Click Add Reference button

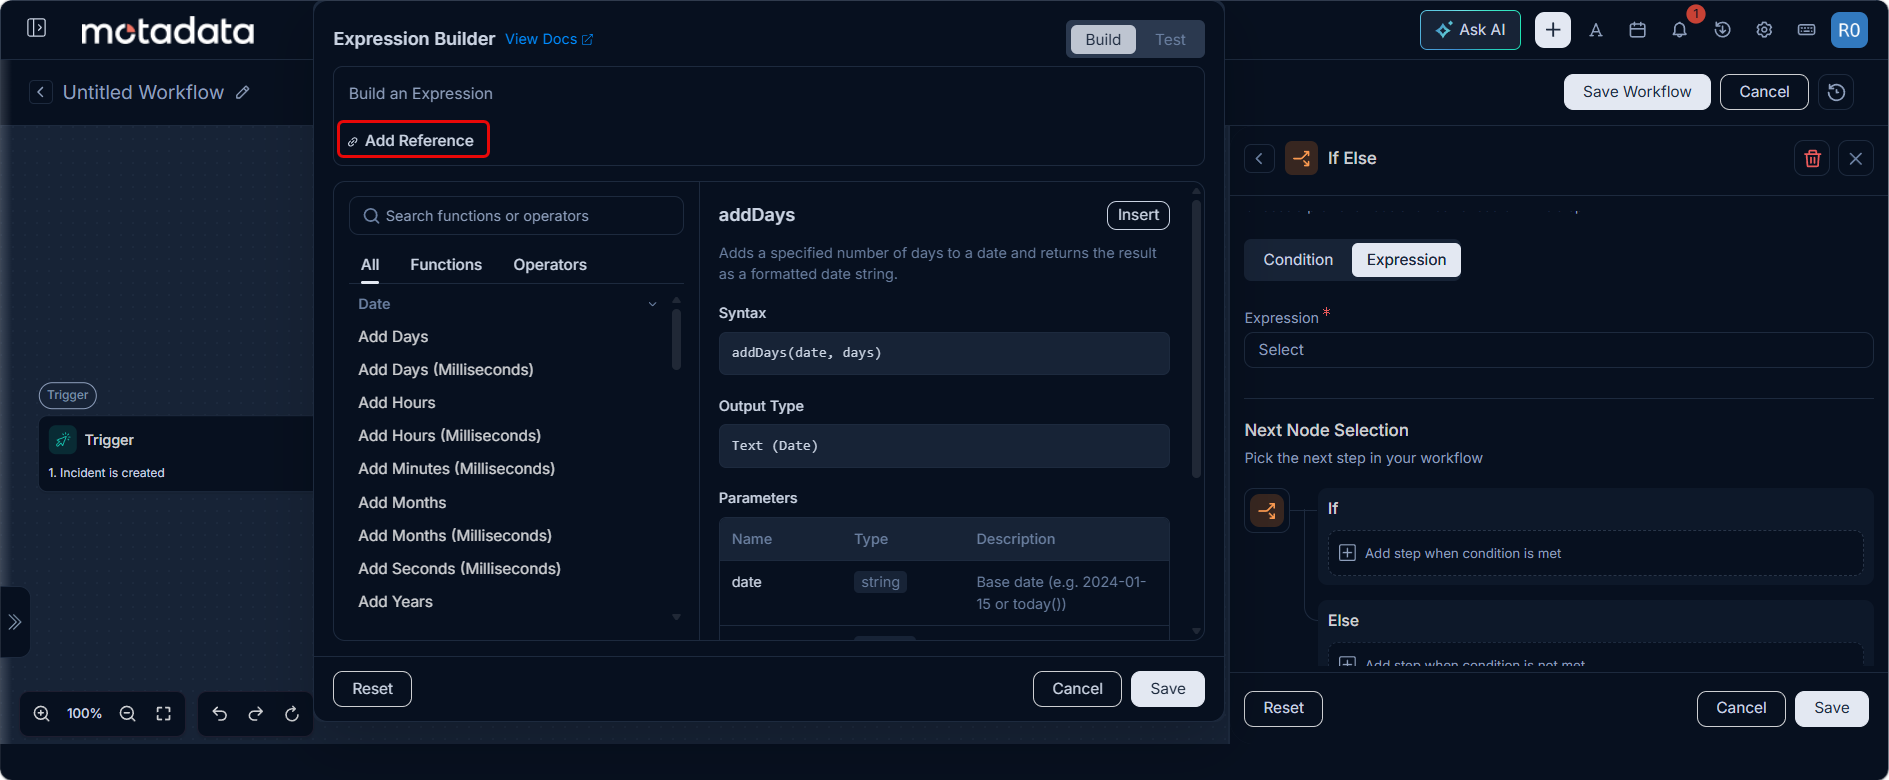[413, 140]
